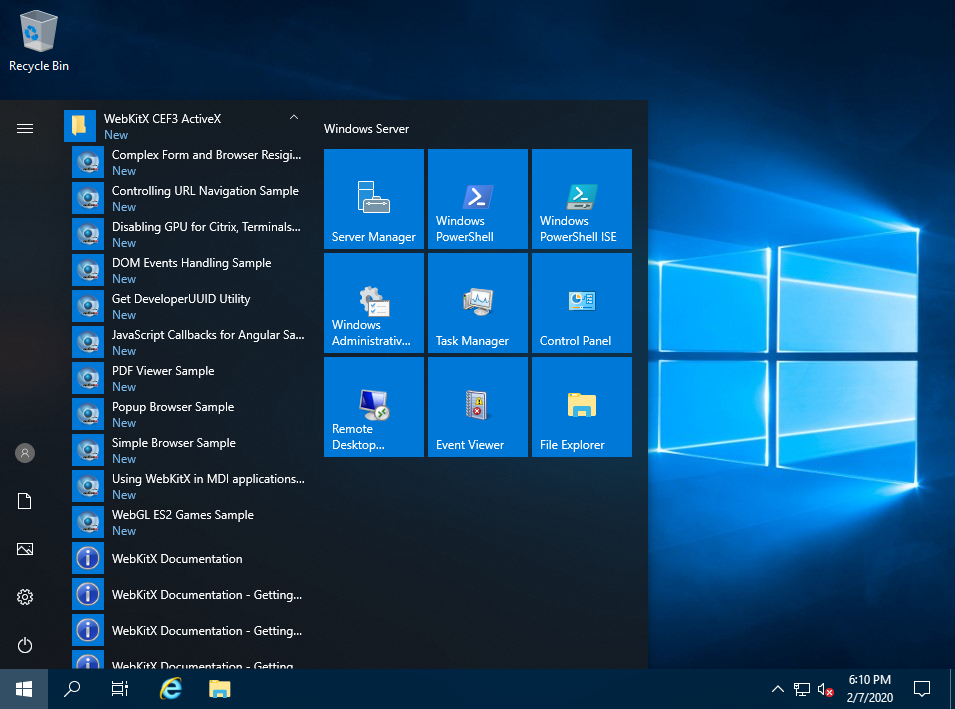Open the plain WebKitX Documentation entry
955x709 pixels.
tap(189, 558)
